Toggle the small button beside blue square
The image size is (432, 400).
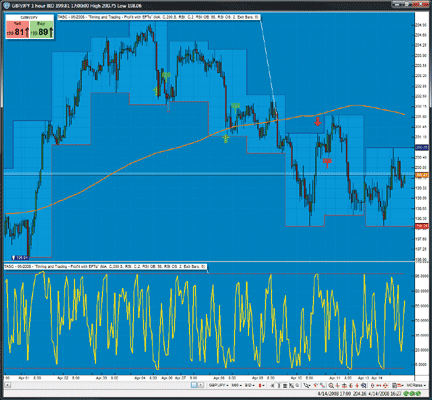[200, 385]
